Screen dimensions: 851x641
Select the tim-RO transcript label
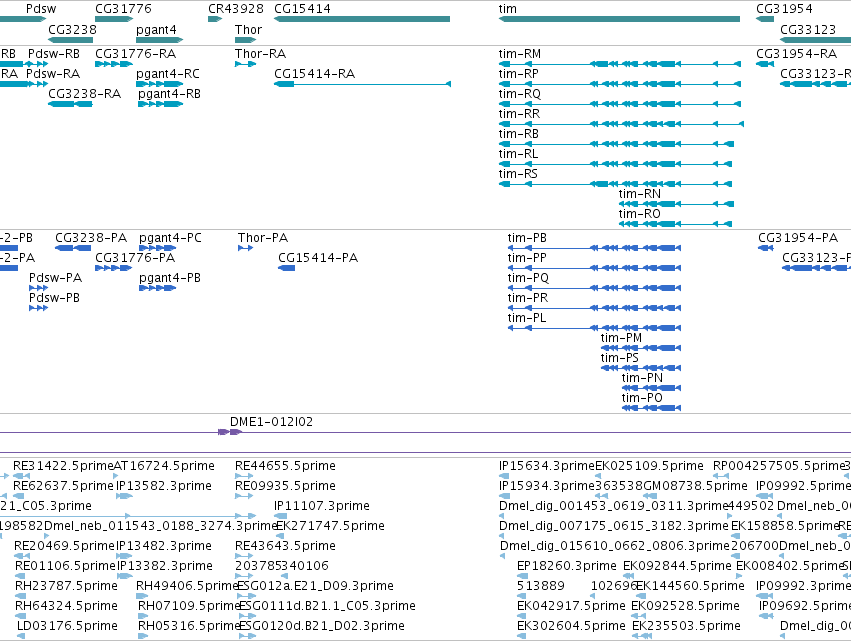tap(639, 214)
